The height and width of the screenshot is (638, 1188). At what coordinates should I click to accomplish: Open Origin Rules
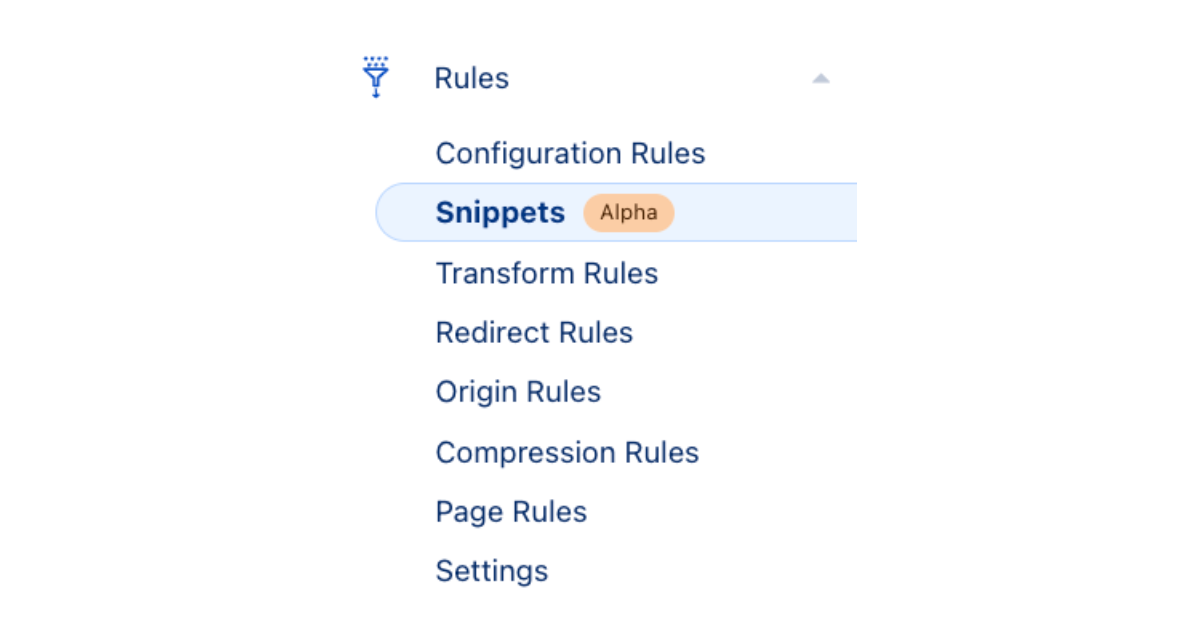point(518,392)
